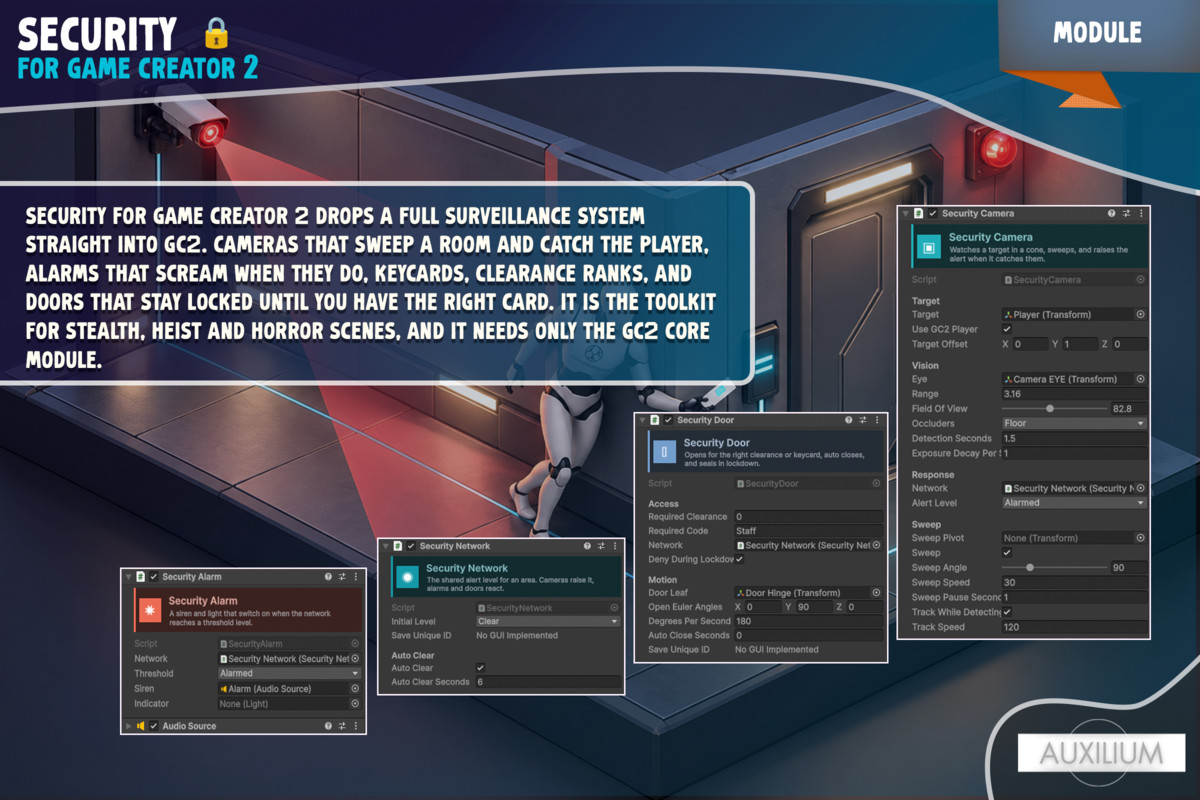Open help for Security Door component
Image resolution: width=1200 pixels, height=800 pixels.
[848, 420]
